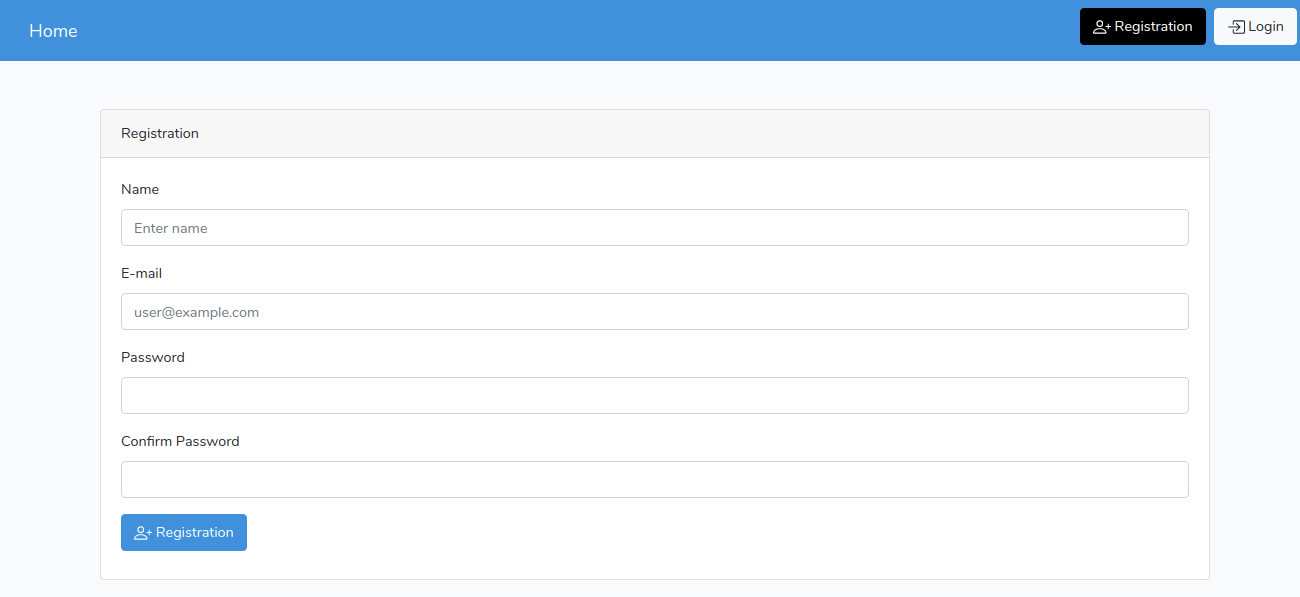
Task: Click the login arrow icon in the navbar
Action: [1234, 26]
